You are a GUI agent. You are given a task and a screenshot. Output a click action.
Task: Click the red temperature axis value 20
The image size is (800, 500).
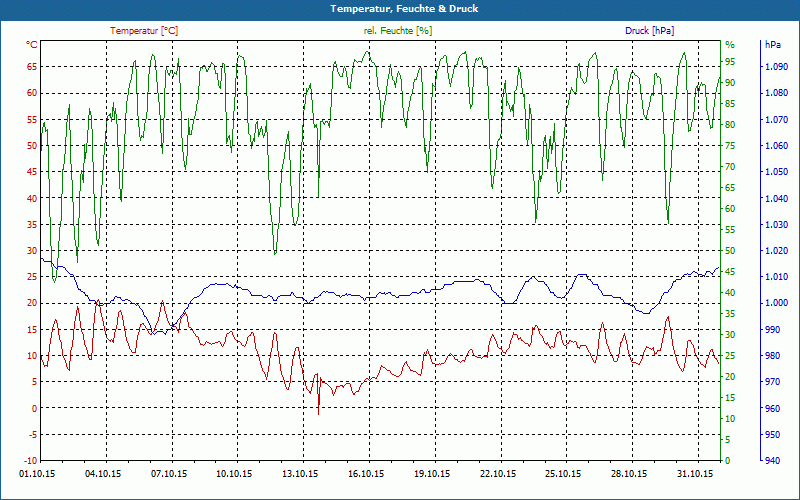[x=32, y=303]
